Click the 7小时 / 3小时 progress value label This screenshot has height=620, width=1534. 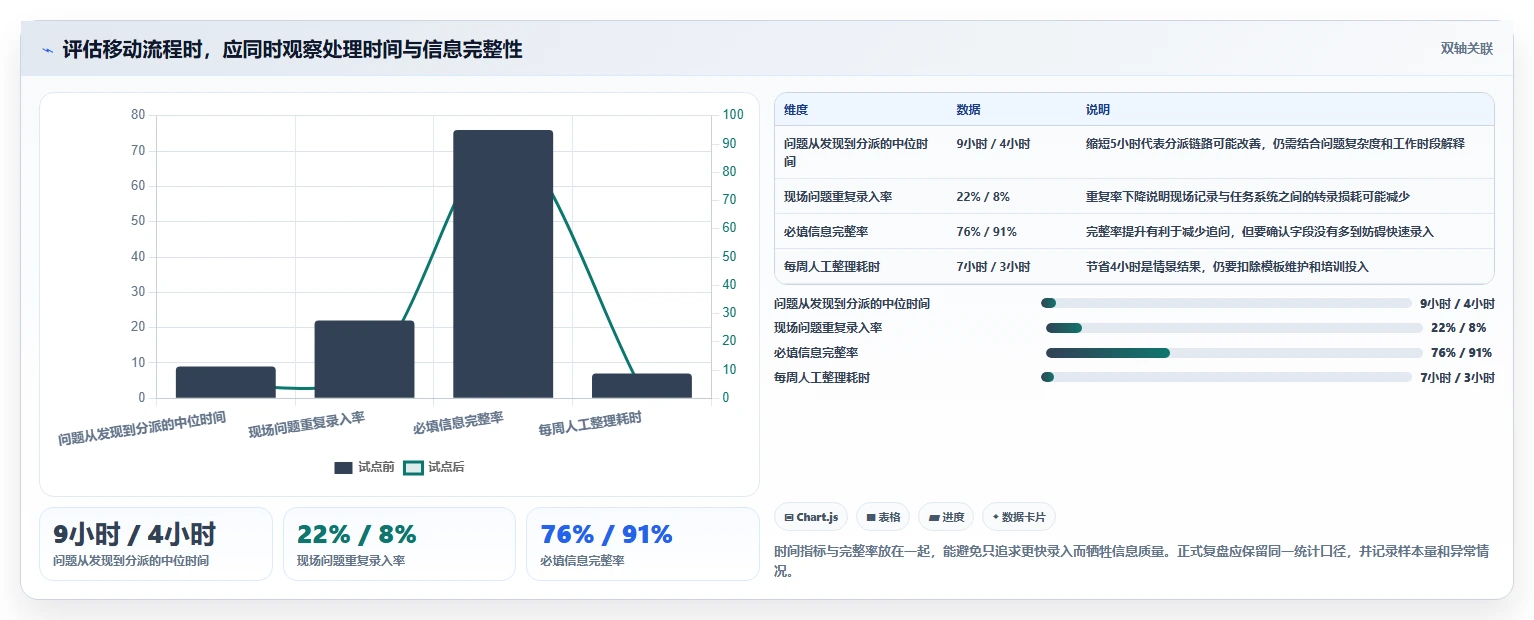[x=1457, y=378]
